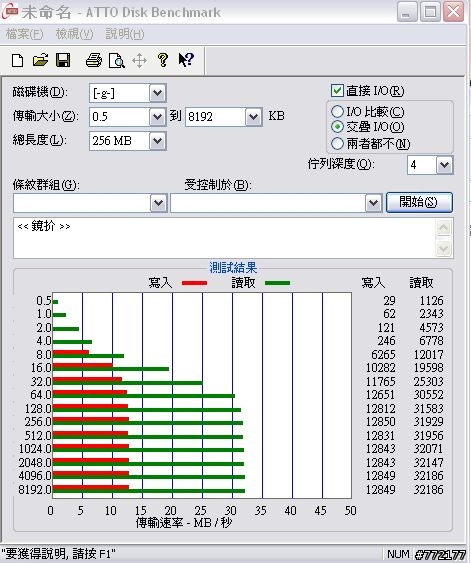The image size is (471, 563).
Task: Maximize the ATTO Disk Benchmark window
Action: [430, 12]
